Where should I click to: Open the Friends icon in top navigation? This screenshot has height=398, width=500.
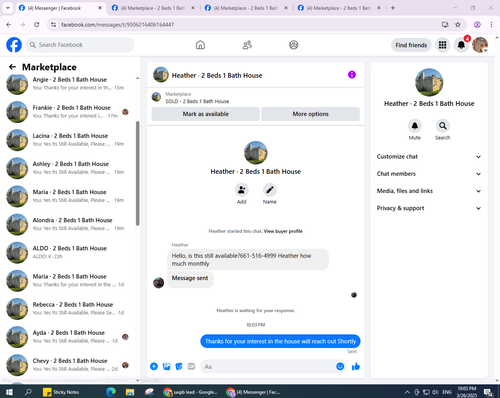point(247,45)
